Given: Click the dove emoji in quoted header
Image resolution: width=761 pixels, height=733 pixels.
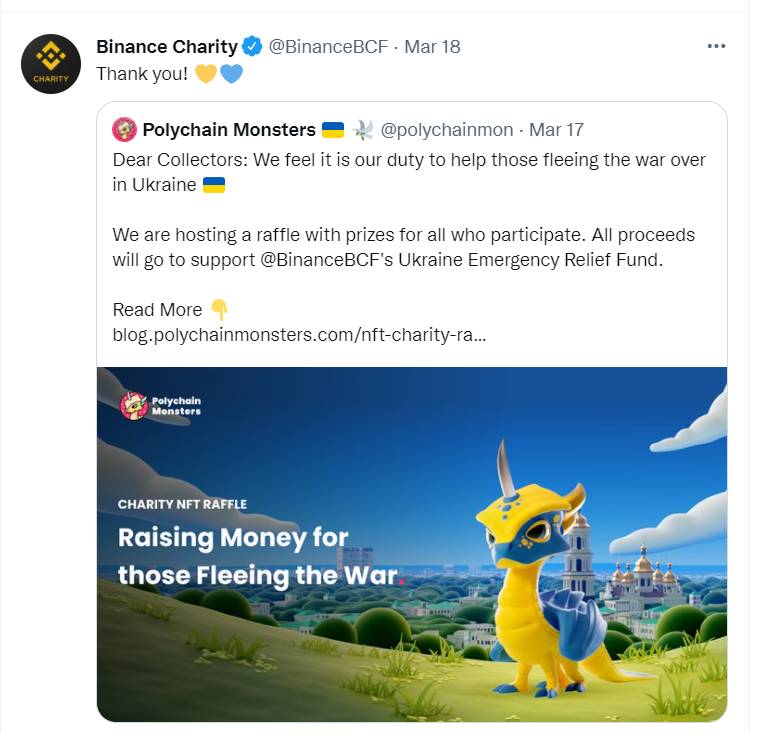Looking at the screenshot, I should [x=363, y=130].
